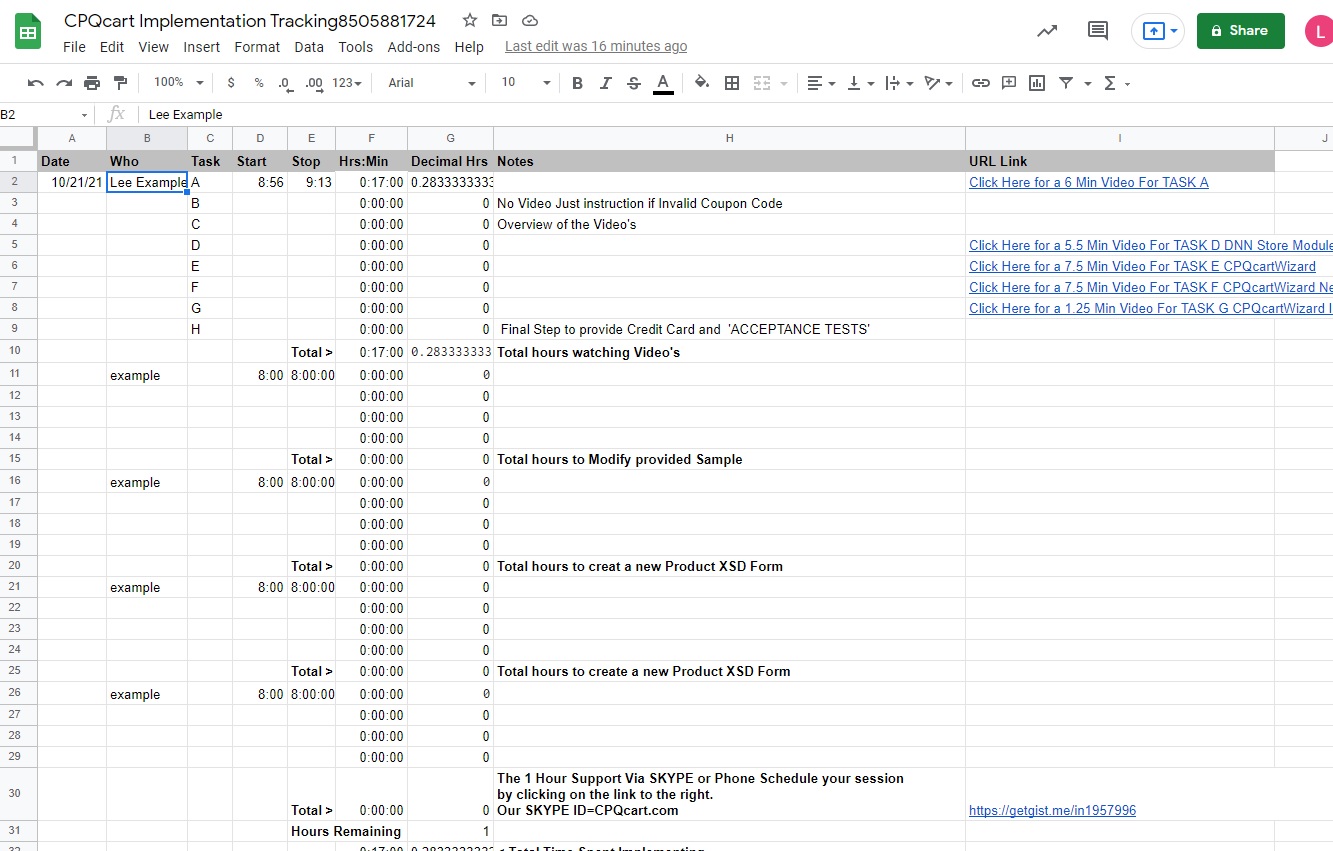1333x851 pixels.
Task: Format as currency with dollar icon
Action: (x=231, y=83)
